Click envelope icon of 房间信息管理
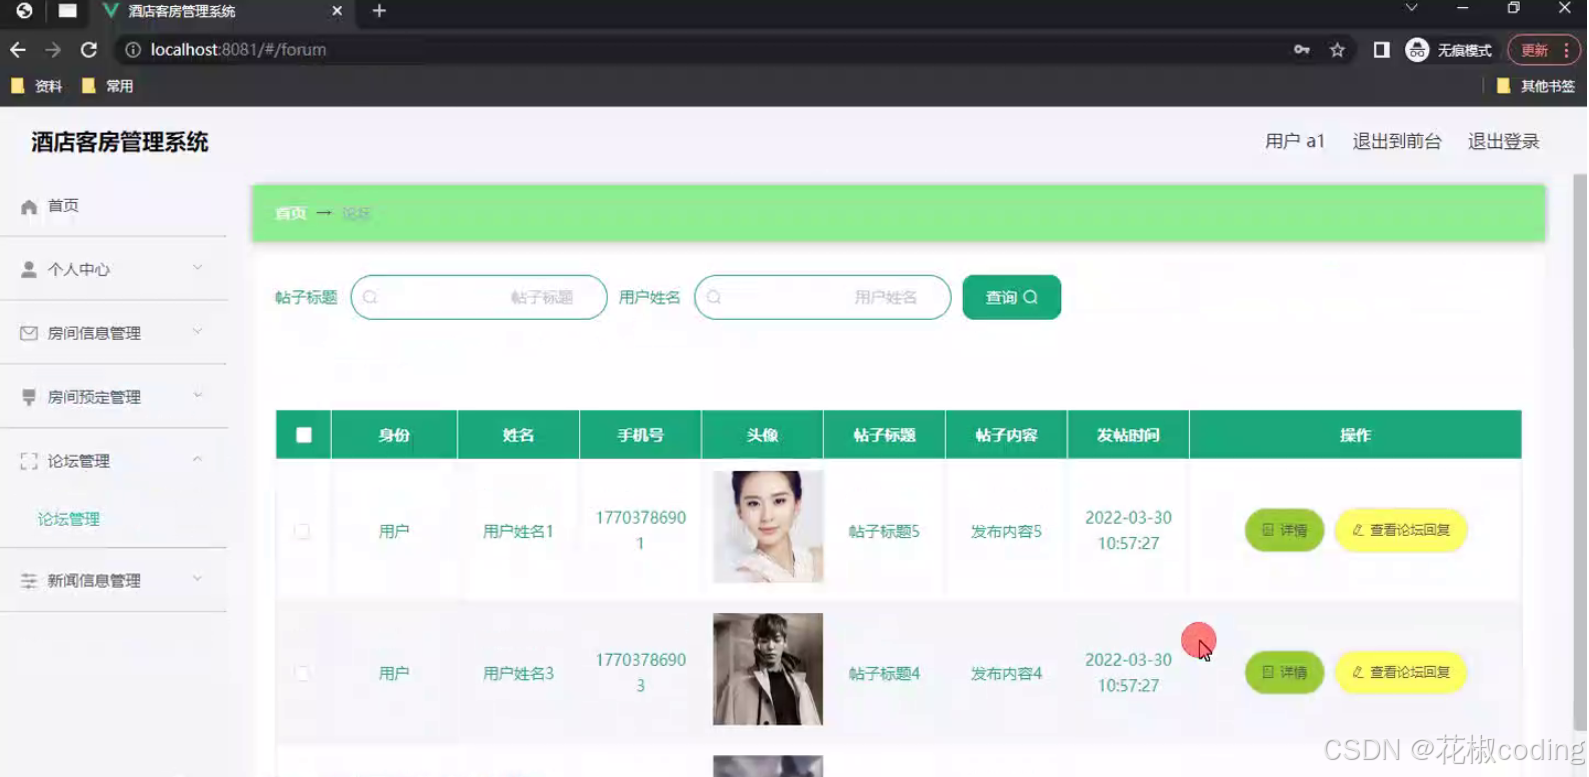This screenshot has height=777, width=1589. point(29,333)
